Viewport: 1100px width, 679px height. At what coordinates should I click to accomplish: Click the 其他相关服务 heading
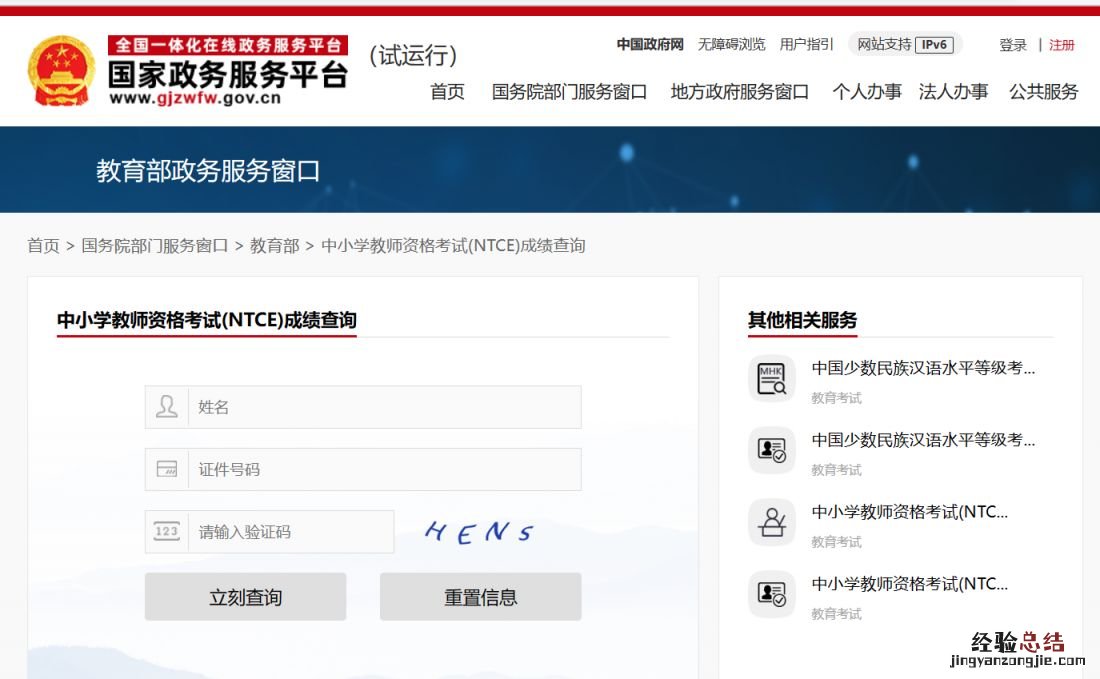(x=803, y=320)
